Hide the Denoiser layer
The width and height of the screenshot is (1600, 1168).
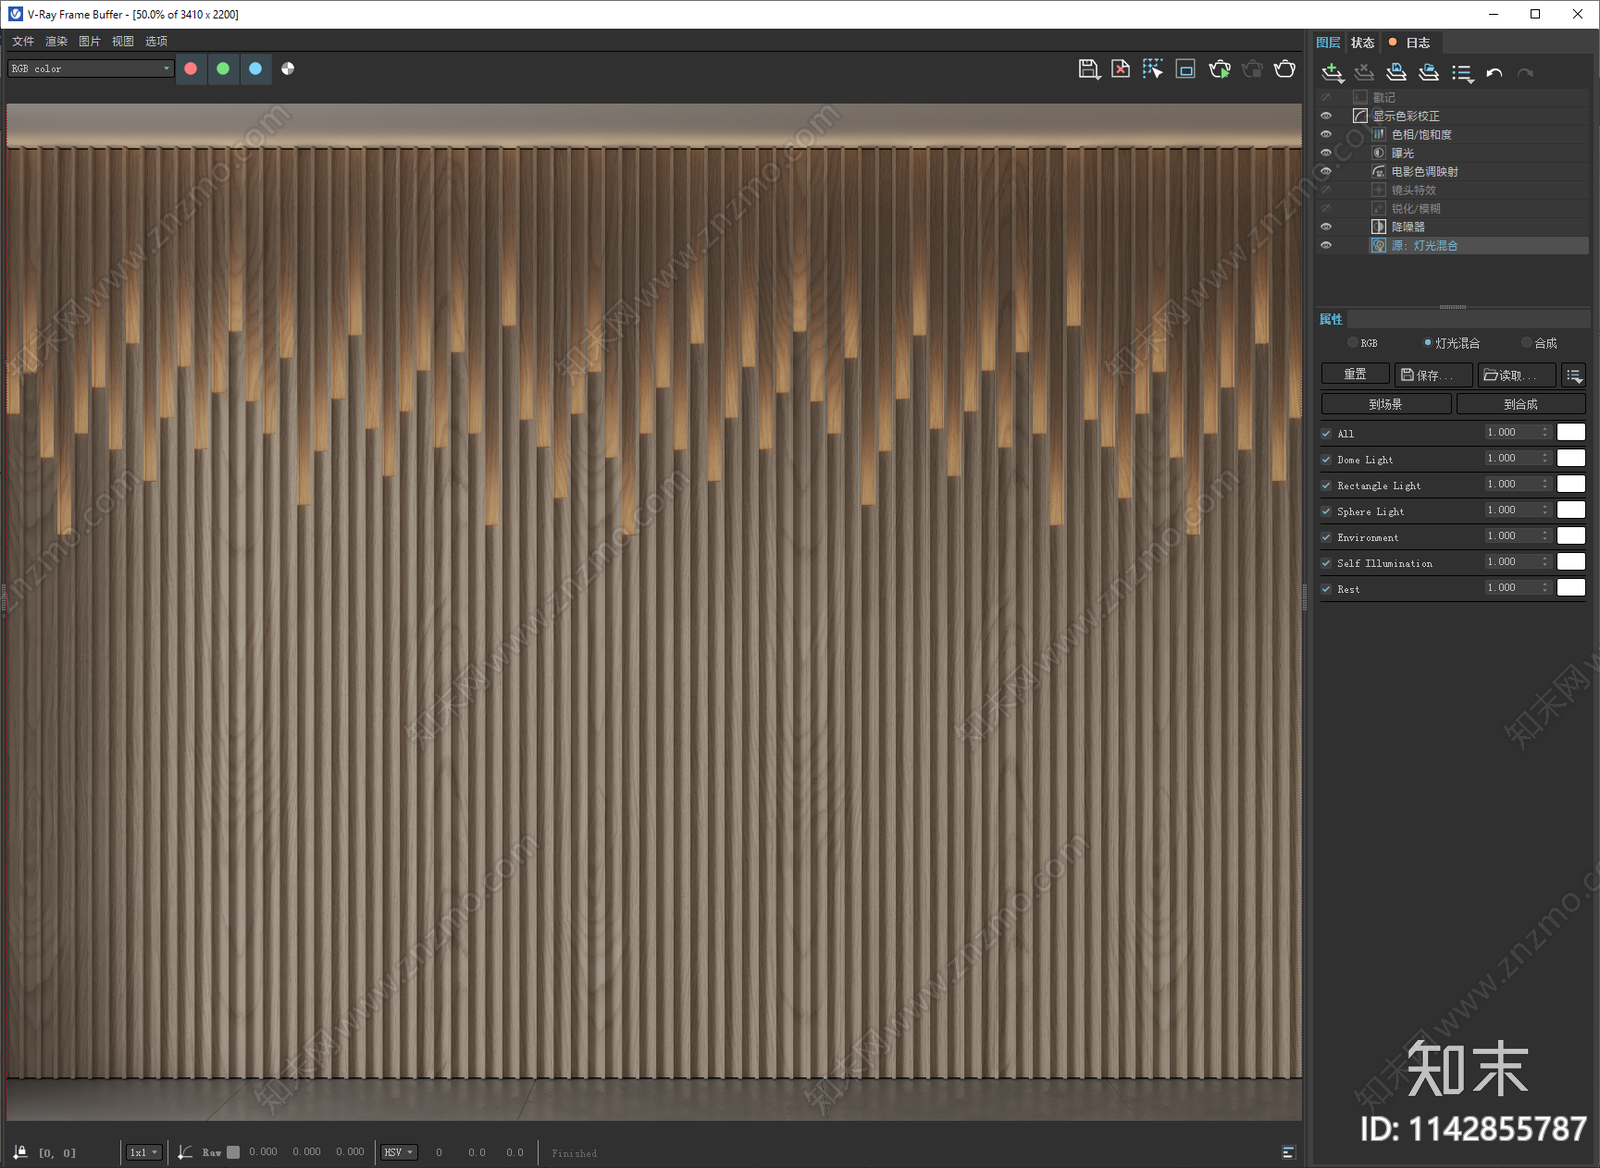[1326, 227]
